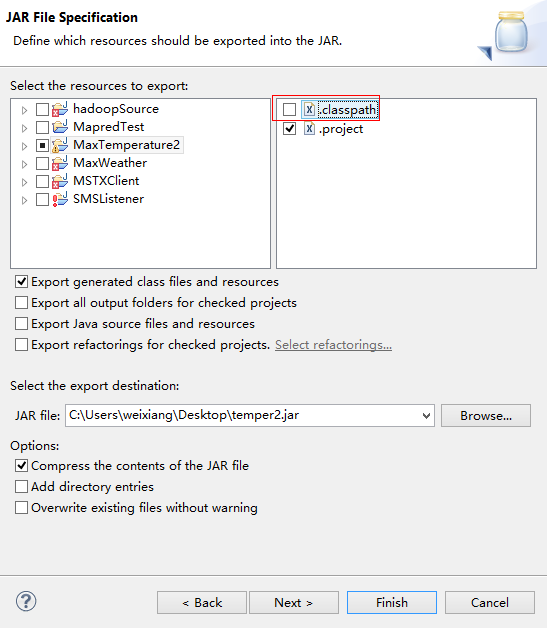
Task: Proceed with the Next button
Action: point(294,602)
